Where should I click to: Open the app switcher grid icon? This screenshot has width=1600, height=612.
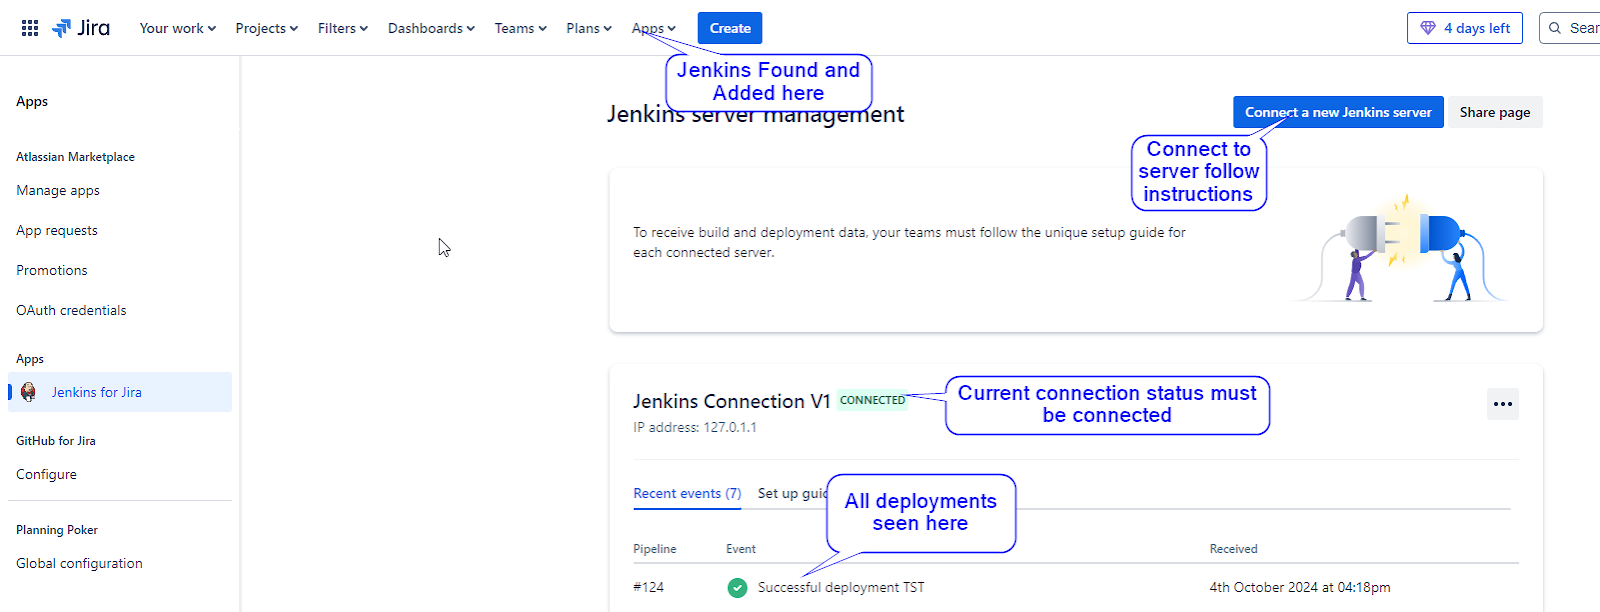coord(30,28)
